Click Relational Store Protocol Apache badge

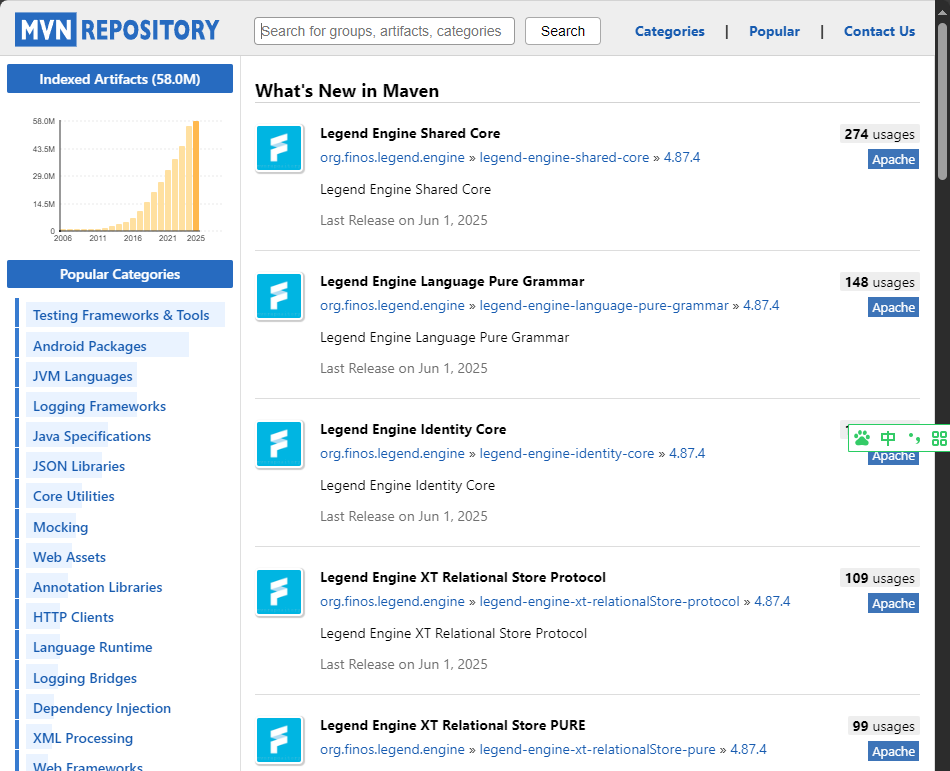(x=893, y=603)
